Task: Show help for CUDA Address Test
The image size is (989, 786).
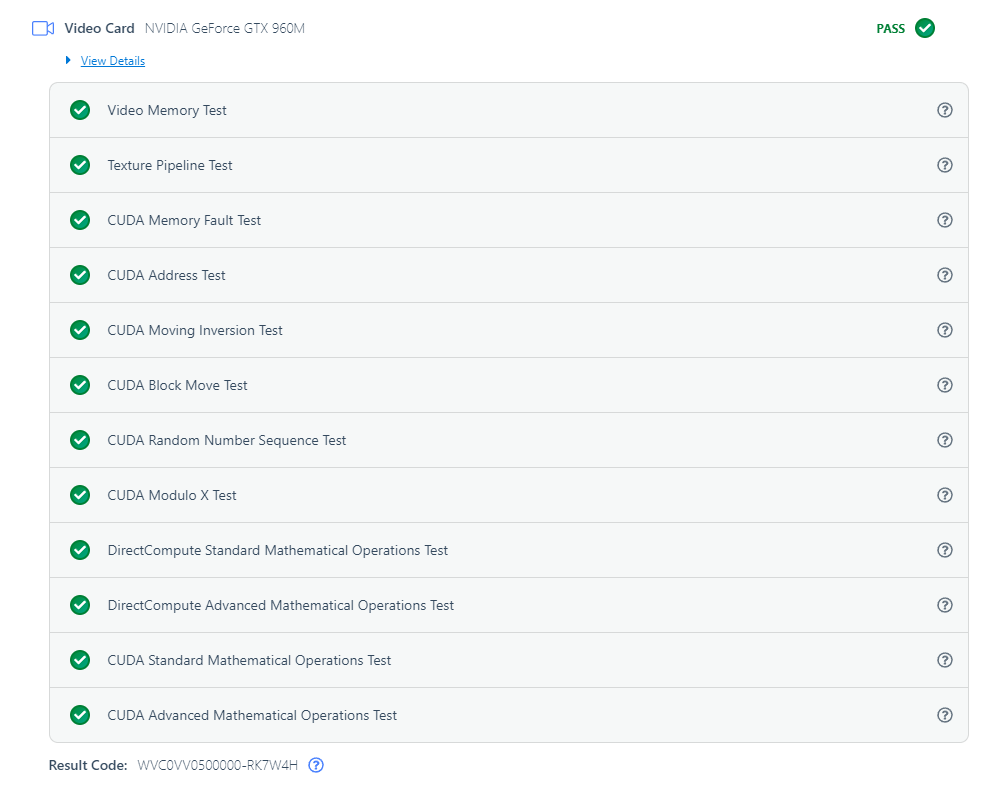Action: (944, 275)
